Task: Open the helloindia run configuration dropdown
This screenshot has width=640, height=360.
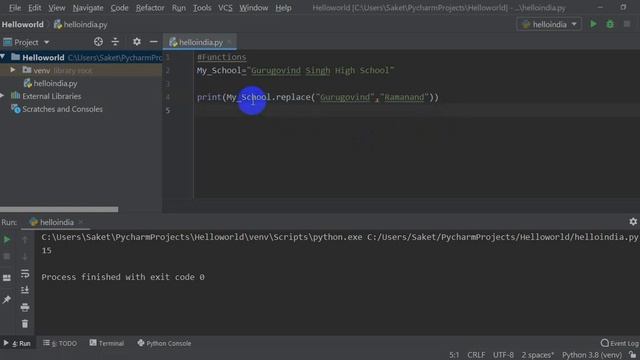Action: click(549, 24)
